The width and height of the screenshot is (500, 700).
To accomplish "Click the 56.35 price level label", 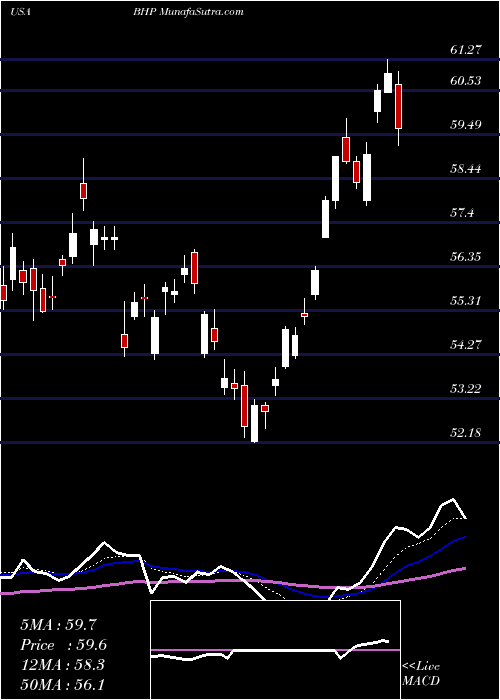I will 466,257.
